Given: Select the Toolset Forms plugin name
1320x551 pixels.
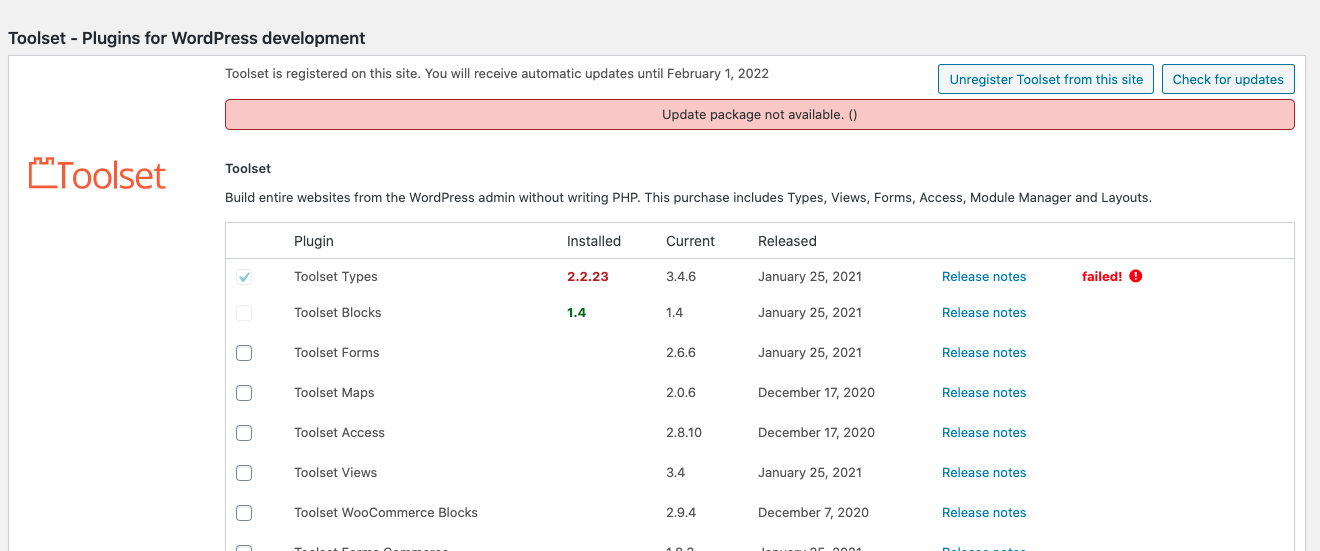Looking at the screenshot, I should point(337,352).
